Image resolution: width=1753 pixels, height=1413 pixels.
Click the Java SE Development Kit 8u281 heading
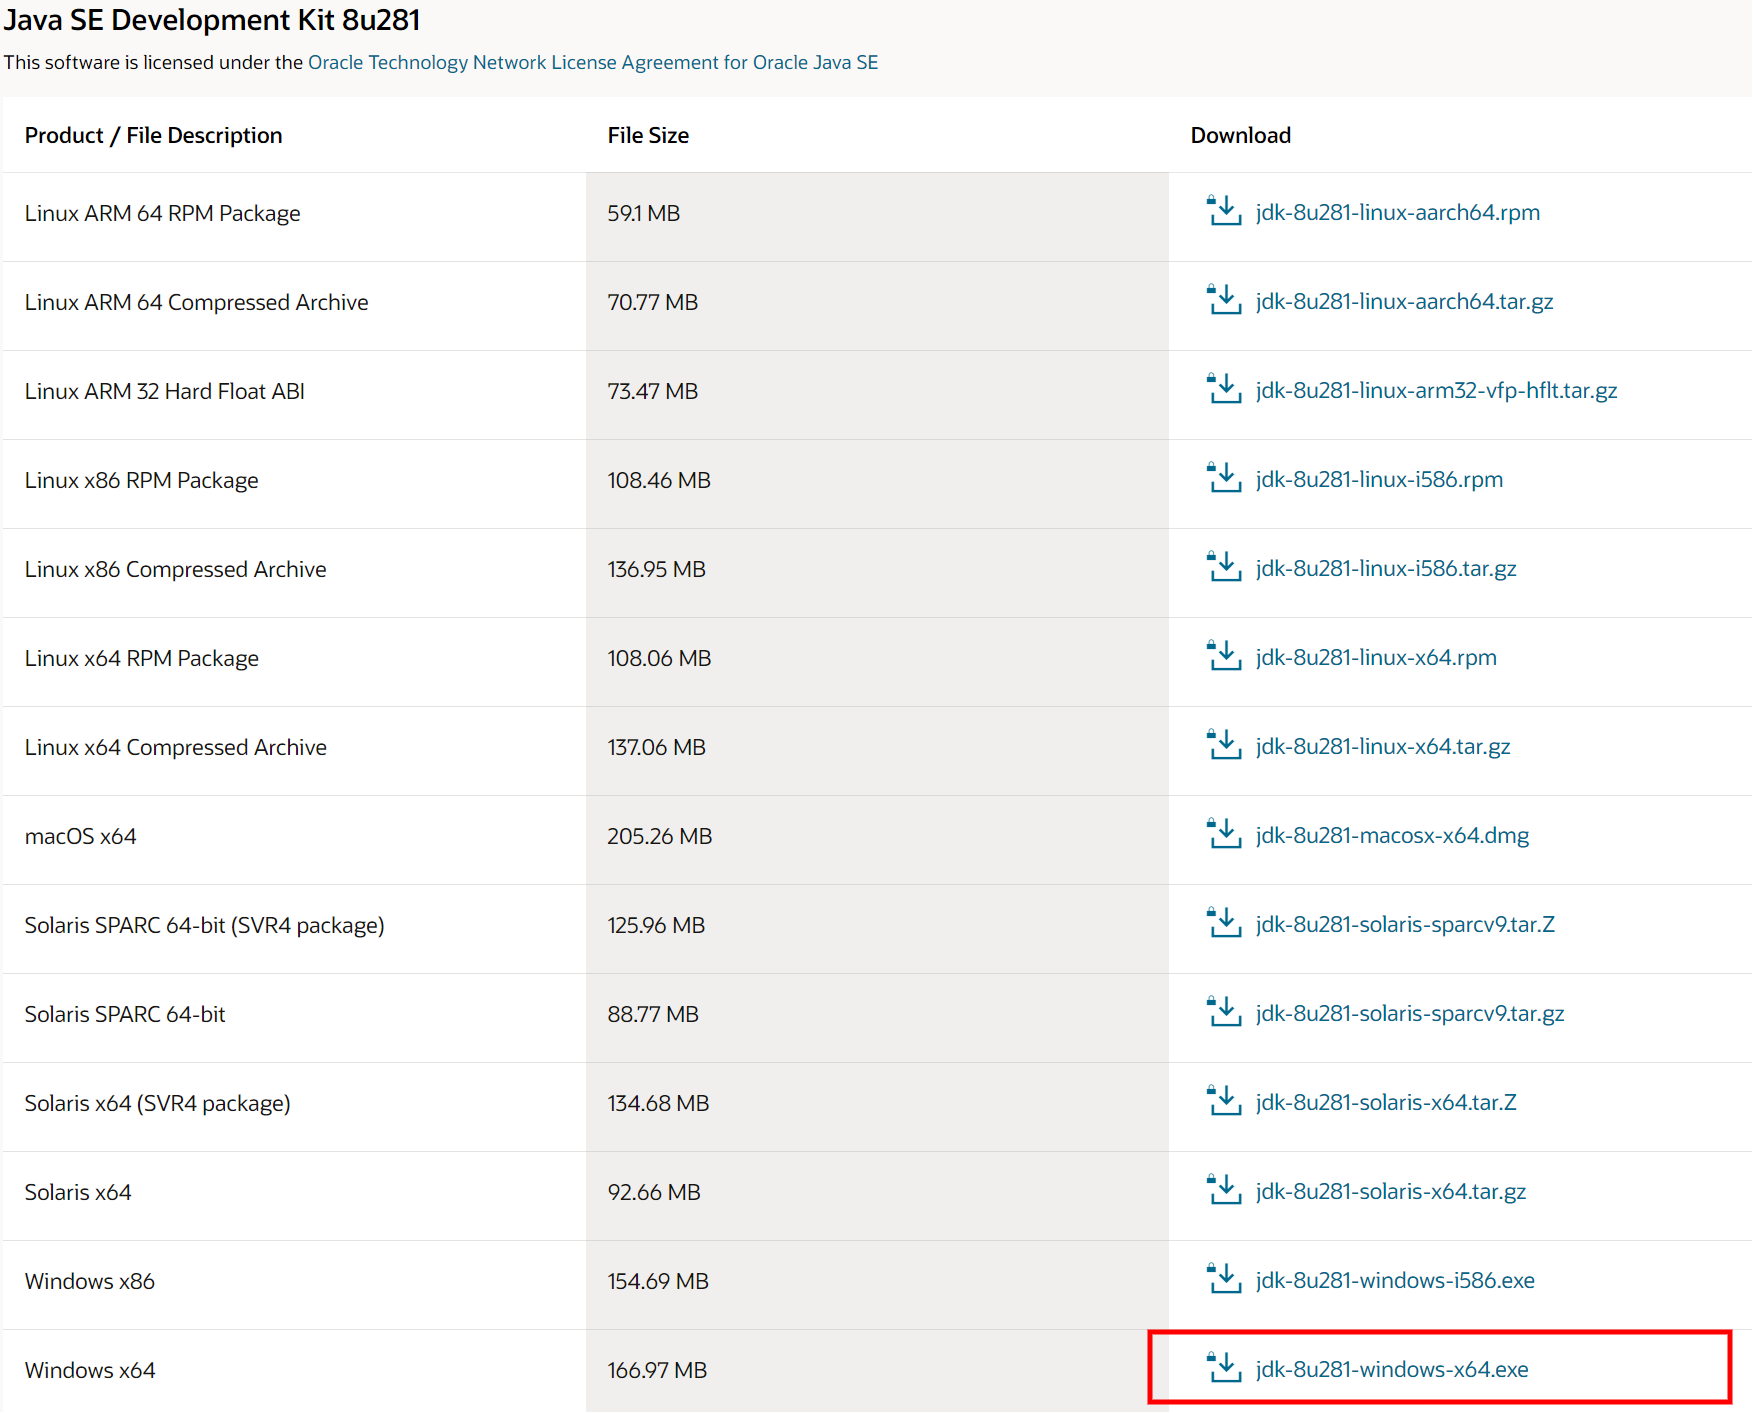pyautogui.click(x=212, y=20)
